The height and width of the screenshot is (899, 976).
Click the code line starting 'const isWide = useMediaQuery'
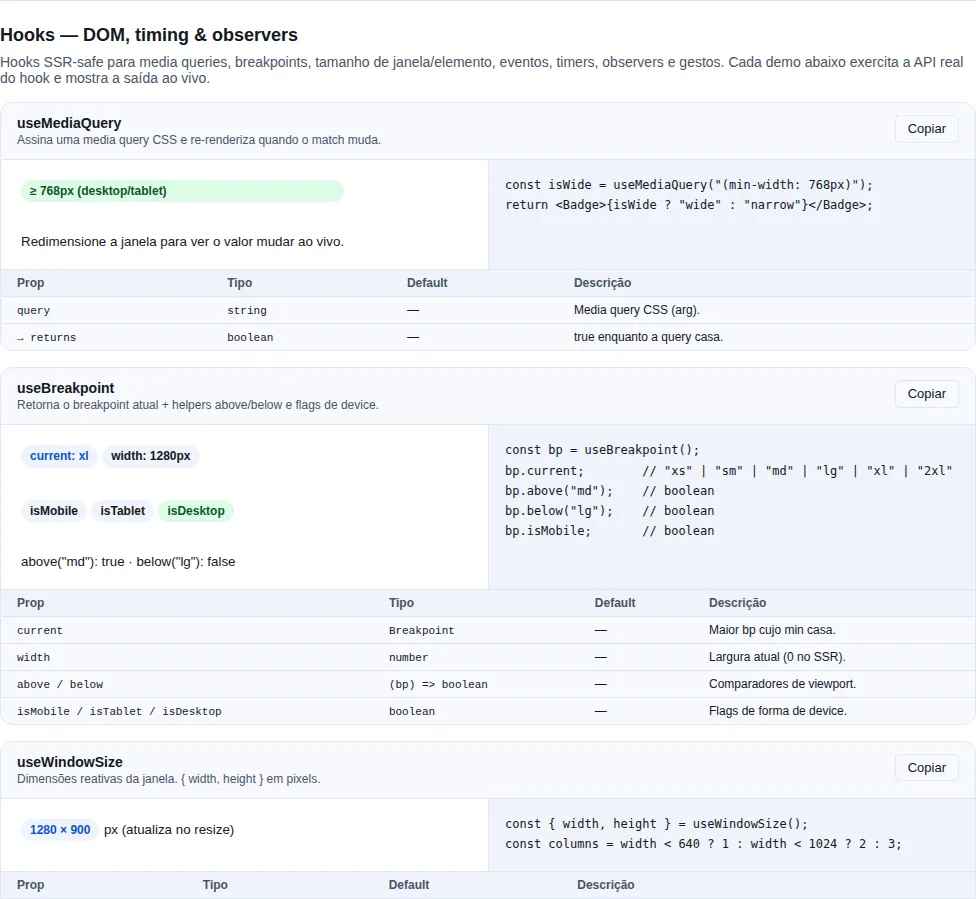[688, 185]
